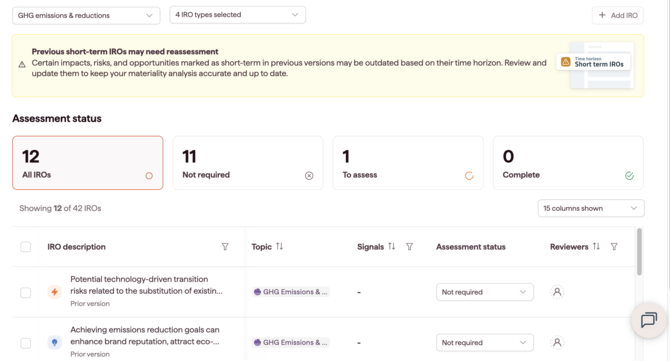
Task: Click 'Achieving emissions reduction goals' description text
Action: click(x=145, y=335)
